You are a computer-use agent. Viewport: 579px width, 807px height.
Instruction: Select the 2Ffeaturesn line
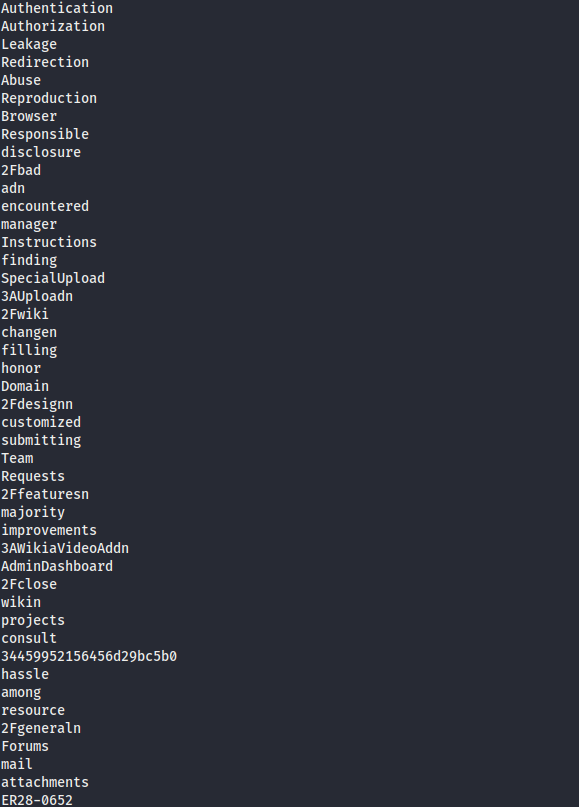click(x=45, y=495)
